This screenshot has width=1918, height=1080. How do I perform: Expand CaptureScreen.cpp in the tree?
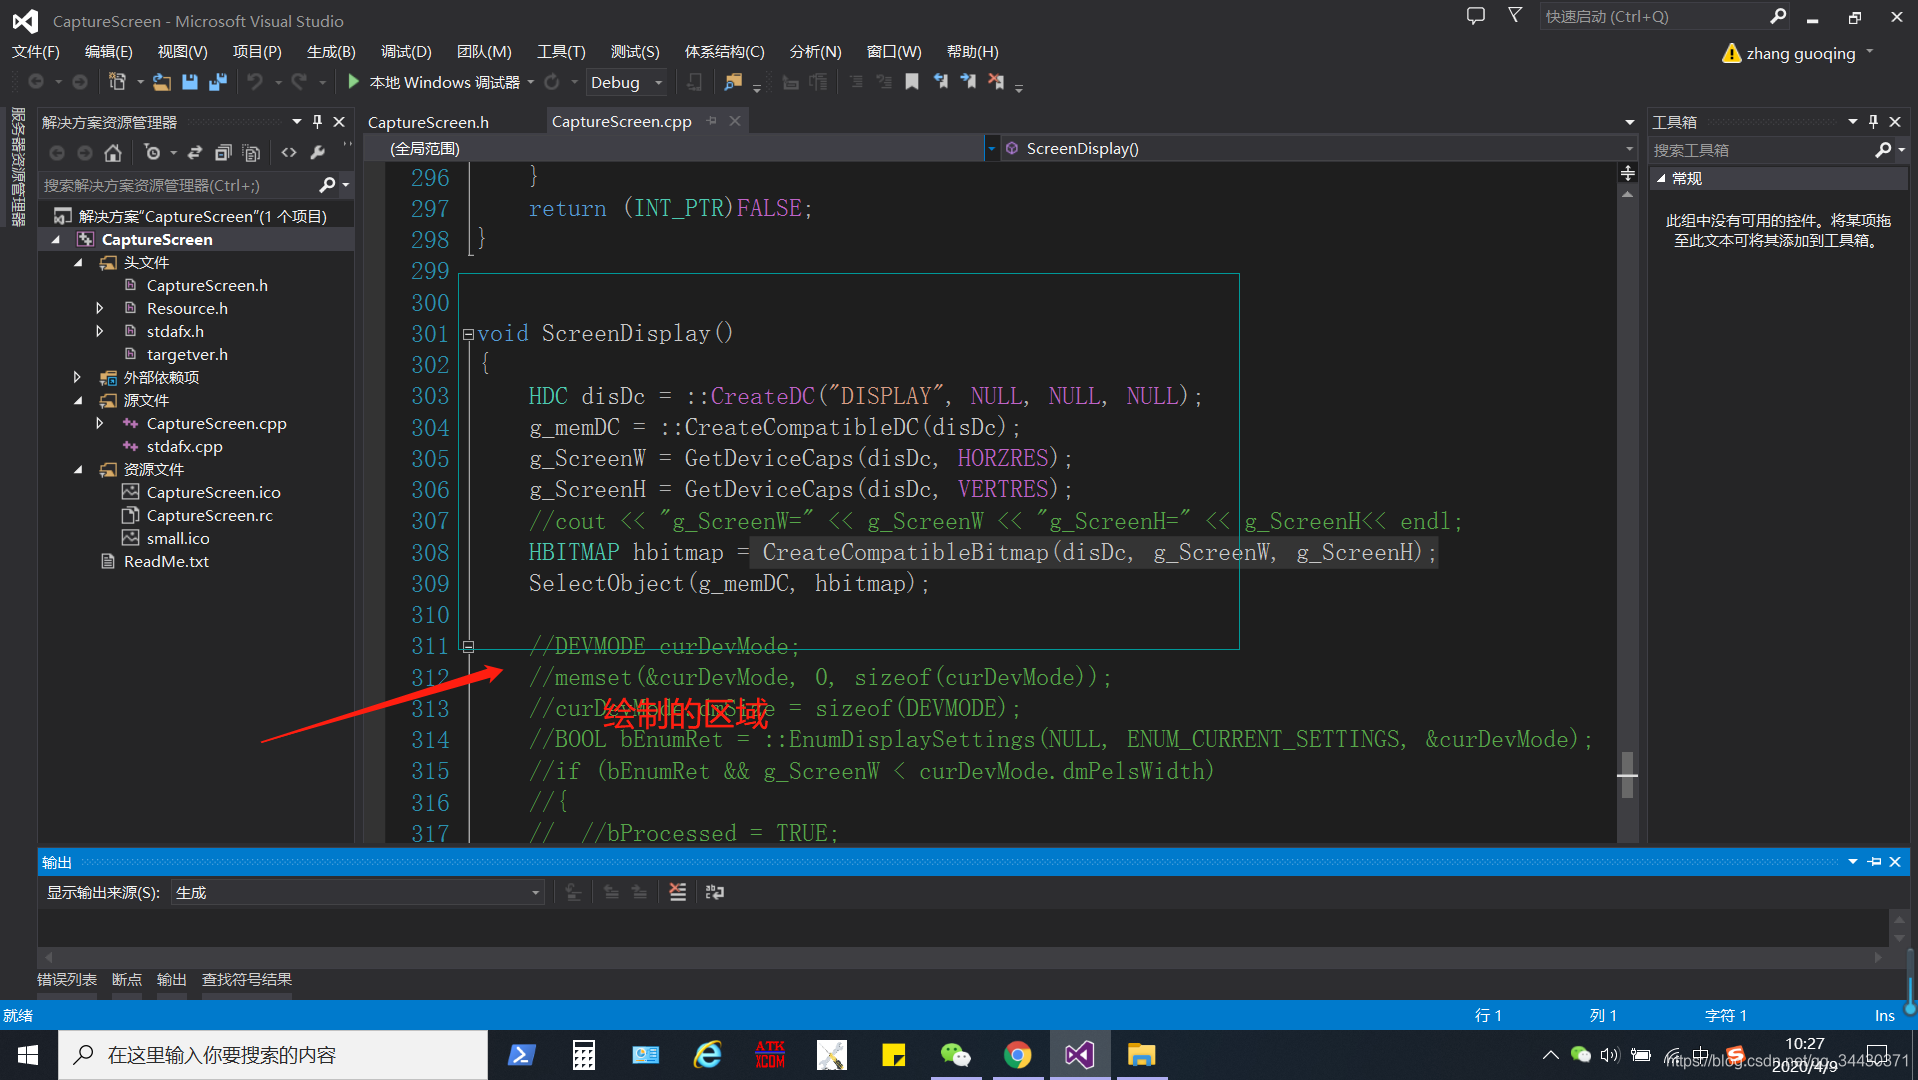tap(99, 423)
